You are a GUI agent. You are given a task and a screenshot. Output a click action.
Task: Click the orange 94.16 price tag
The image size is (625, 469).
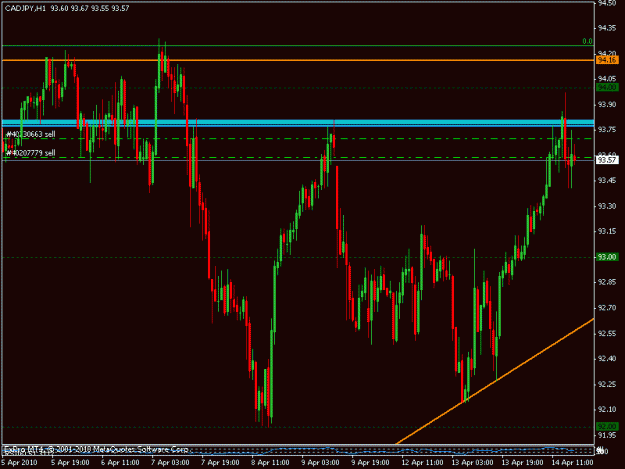[x=607, y=60]
